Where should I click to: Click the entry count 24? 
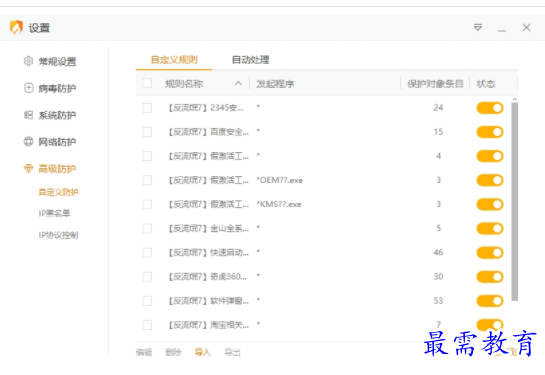[438, 108]
